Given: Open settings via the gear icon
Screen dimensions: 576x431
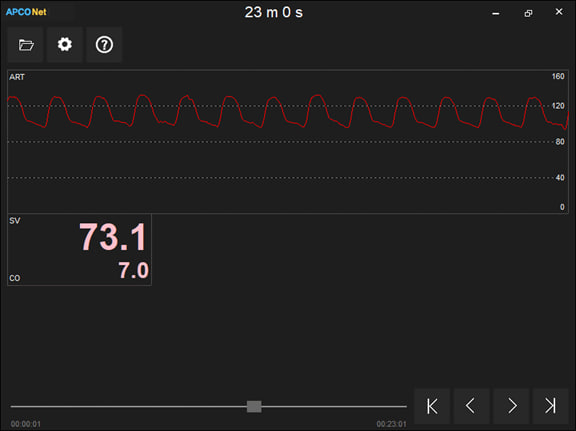Looking at the screenshot, I should 65,45.
